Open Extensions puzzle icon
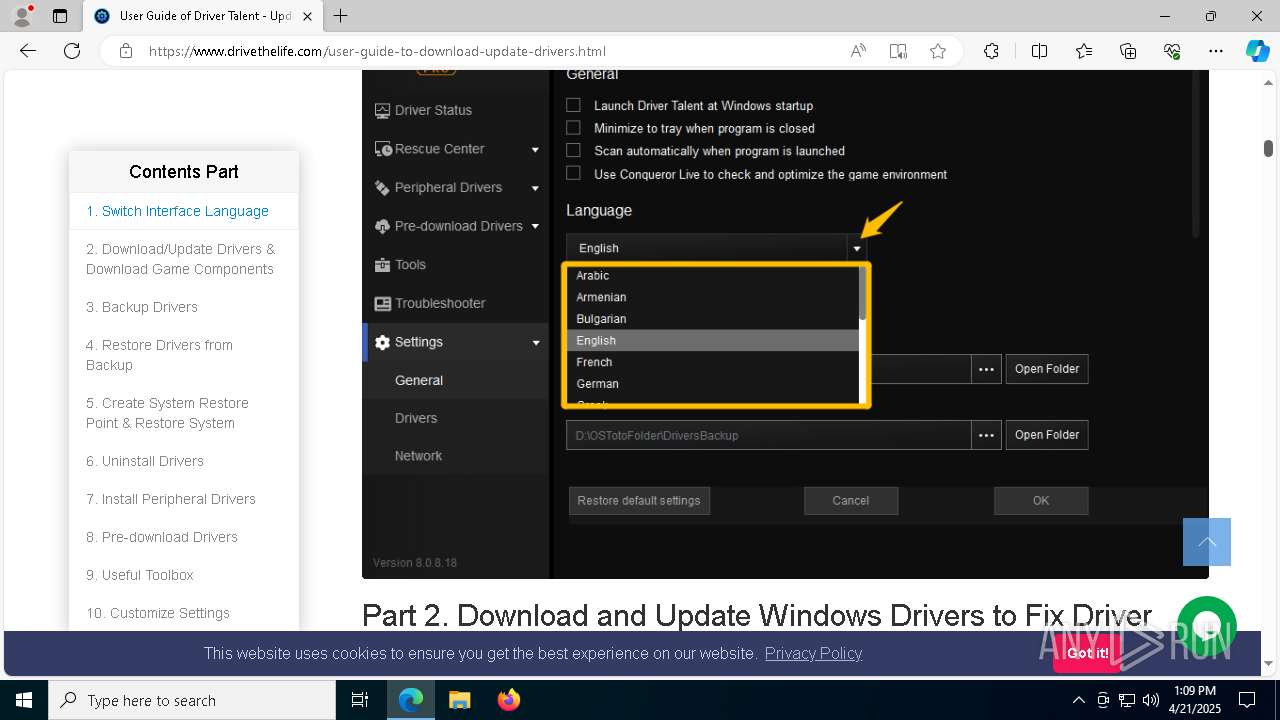Image resolution: width=1280 pixels, height=720 pixels. click(991, 51)
